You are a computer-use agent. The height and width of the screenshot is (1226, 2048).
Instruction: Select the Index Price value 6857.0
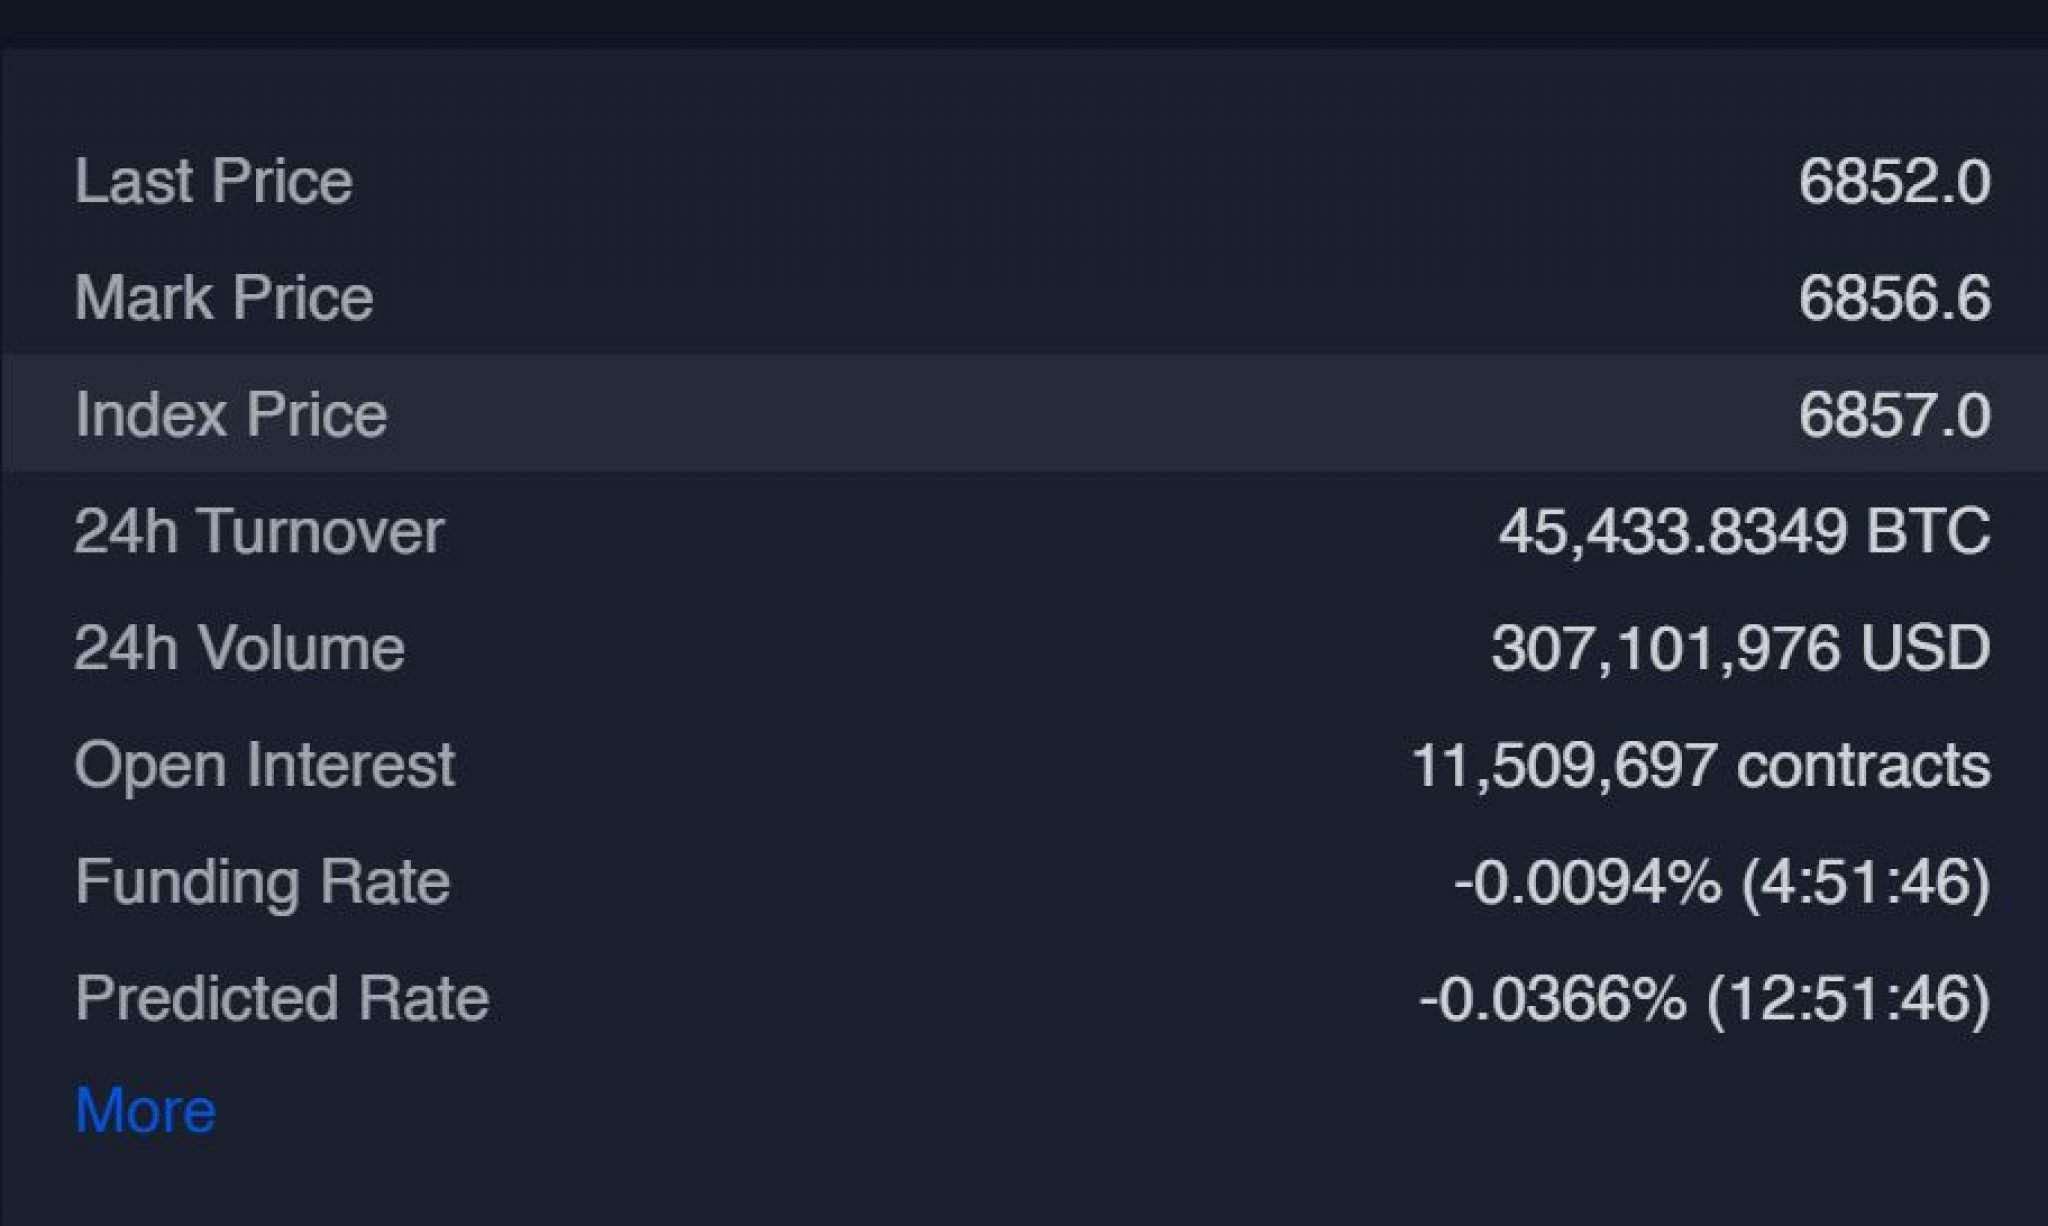(x=1893, y=414)
